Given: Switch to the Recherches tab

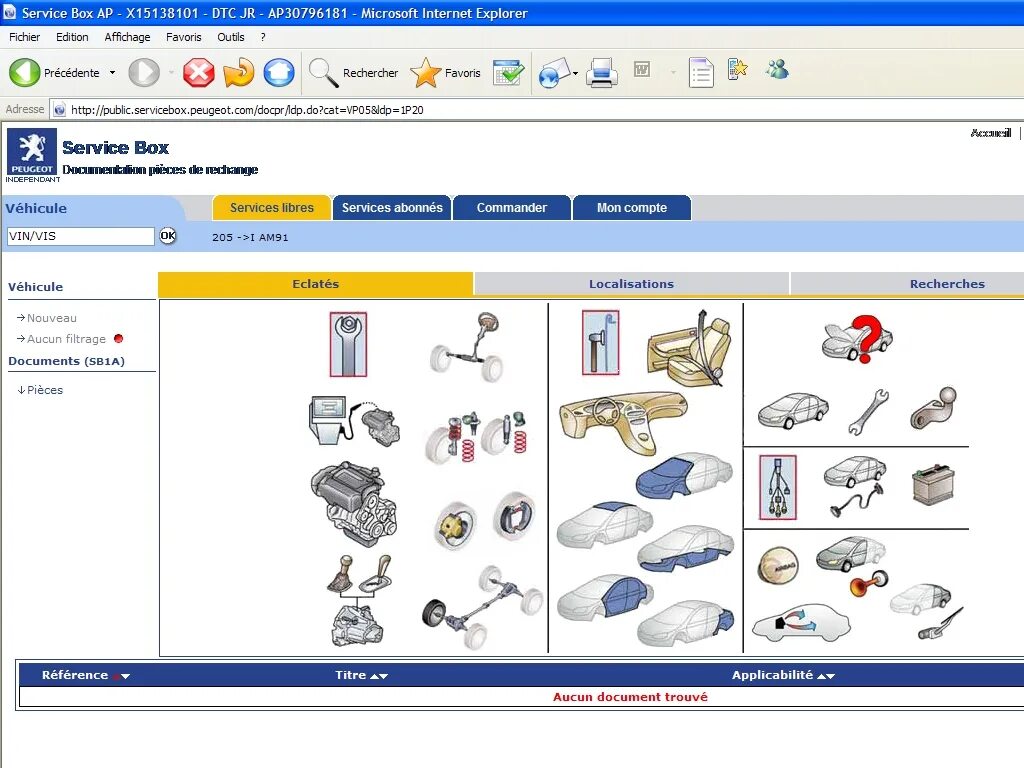Looking at the screenshot, I should click(947, 284).
